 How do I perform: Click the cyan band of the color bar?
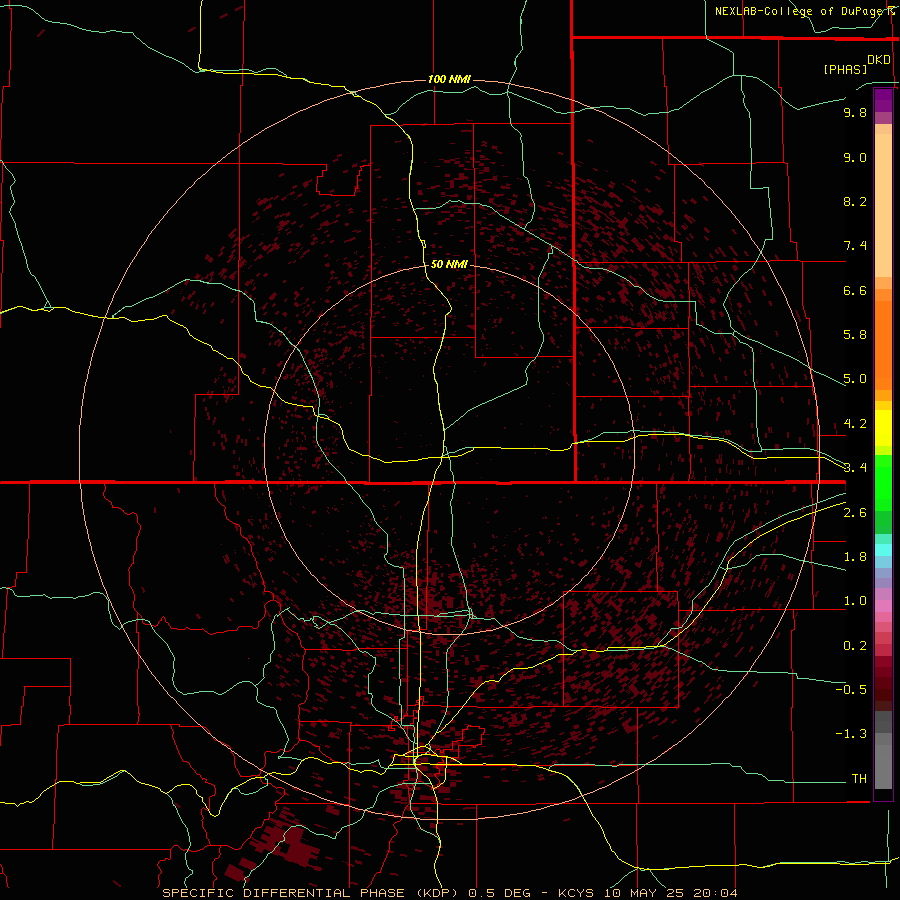click(x=883, y=550)
